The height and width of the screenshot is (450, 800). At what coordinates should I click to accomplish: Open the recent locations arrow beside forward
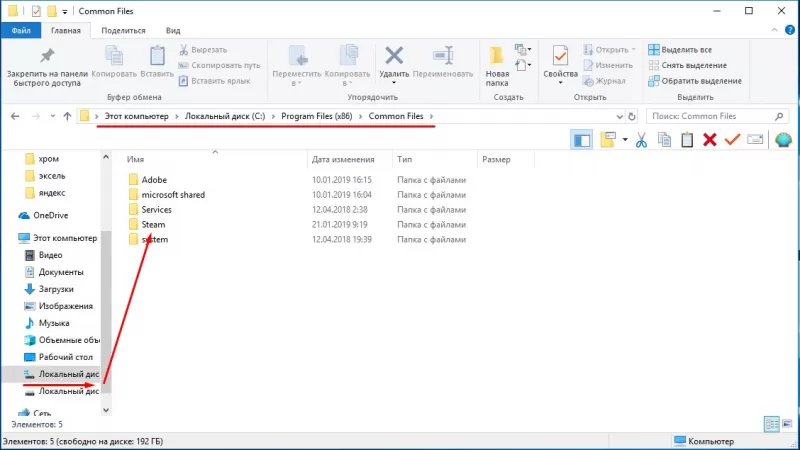(x=53, y=116)
